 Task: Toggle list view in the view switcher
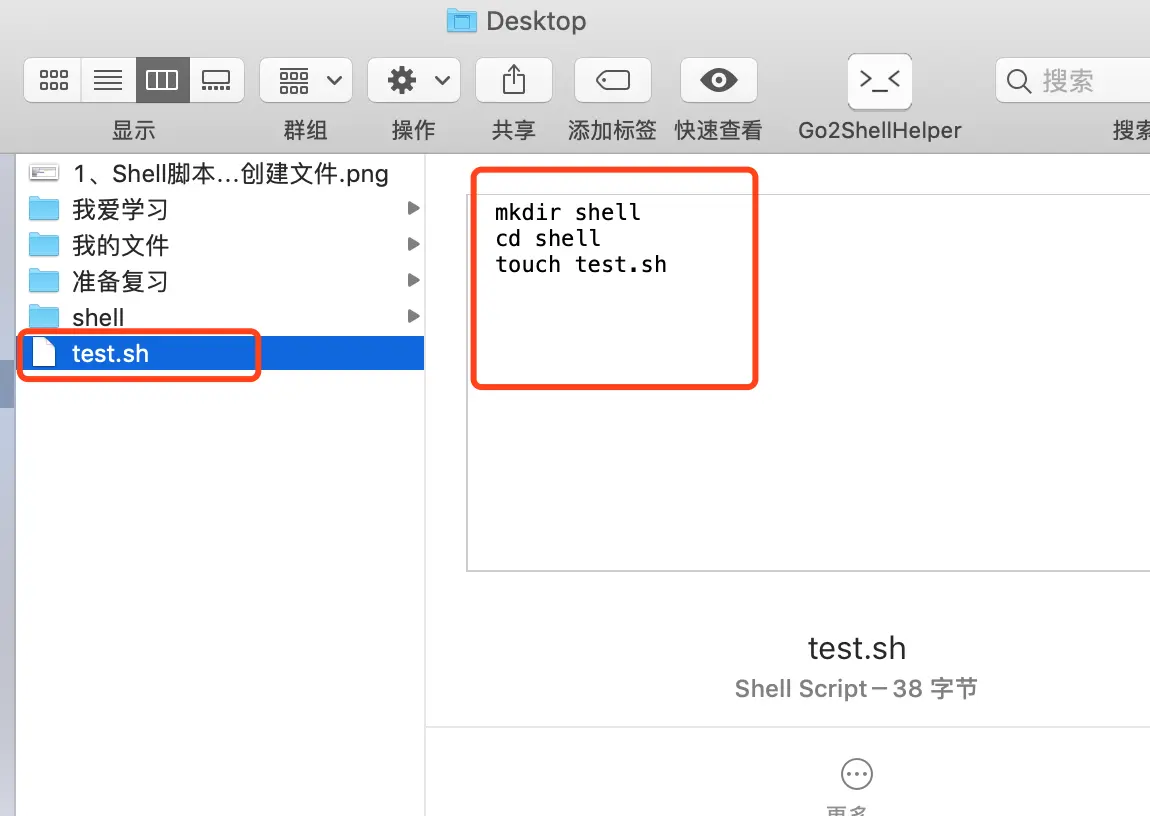(107, 80)
